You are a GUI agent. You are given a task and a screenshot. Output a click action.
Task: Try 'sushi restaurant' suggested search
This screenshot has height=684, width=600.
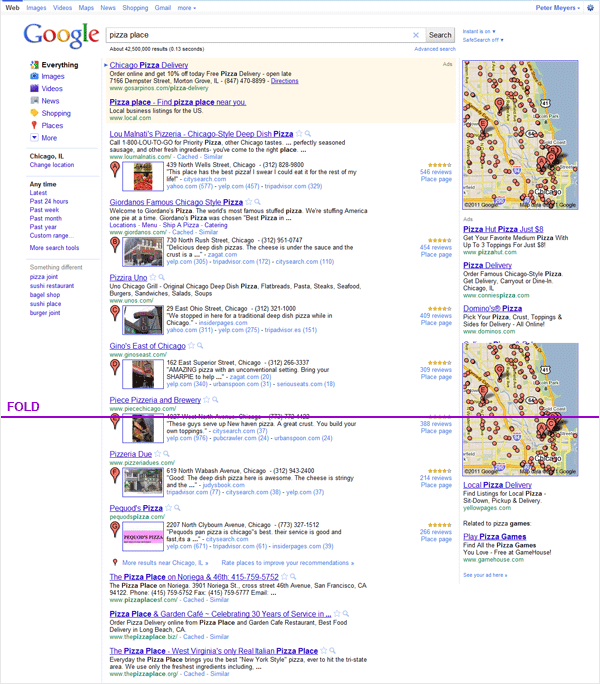(x=51, y=286)
